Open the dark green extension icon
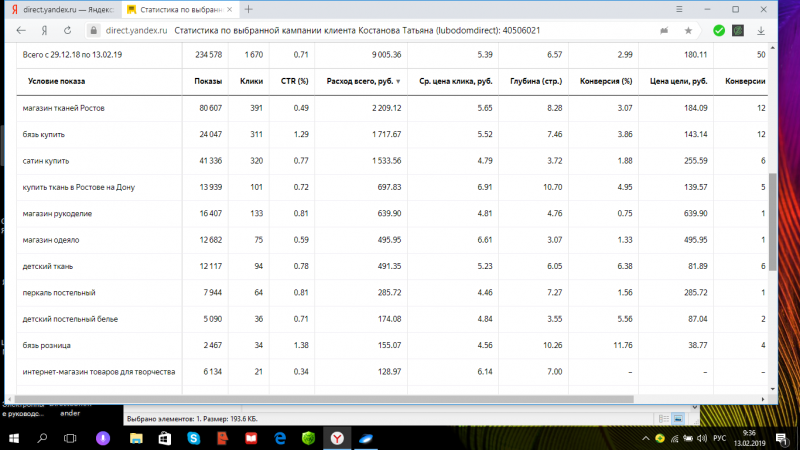This screenshot has width=800, height=450. pyautogui.click(x=738, y=31)
